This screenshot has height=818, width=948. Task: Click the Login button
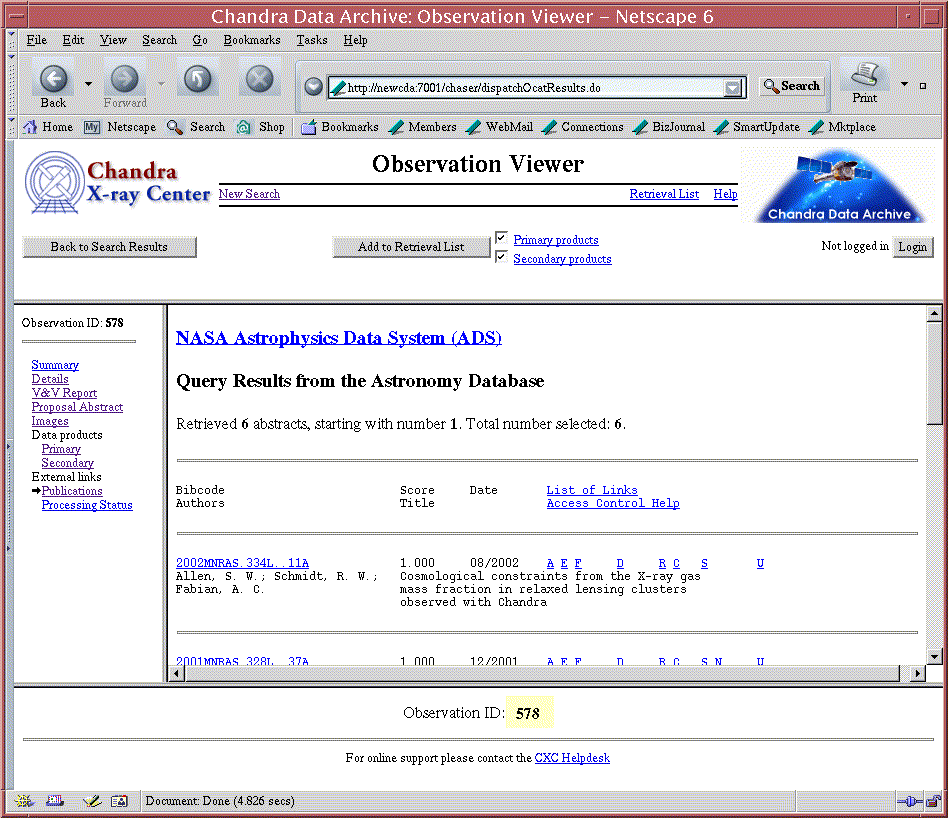pyautogui.click(x=912, y=247)
